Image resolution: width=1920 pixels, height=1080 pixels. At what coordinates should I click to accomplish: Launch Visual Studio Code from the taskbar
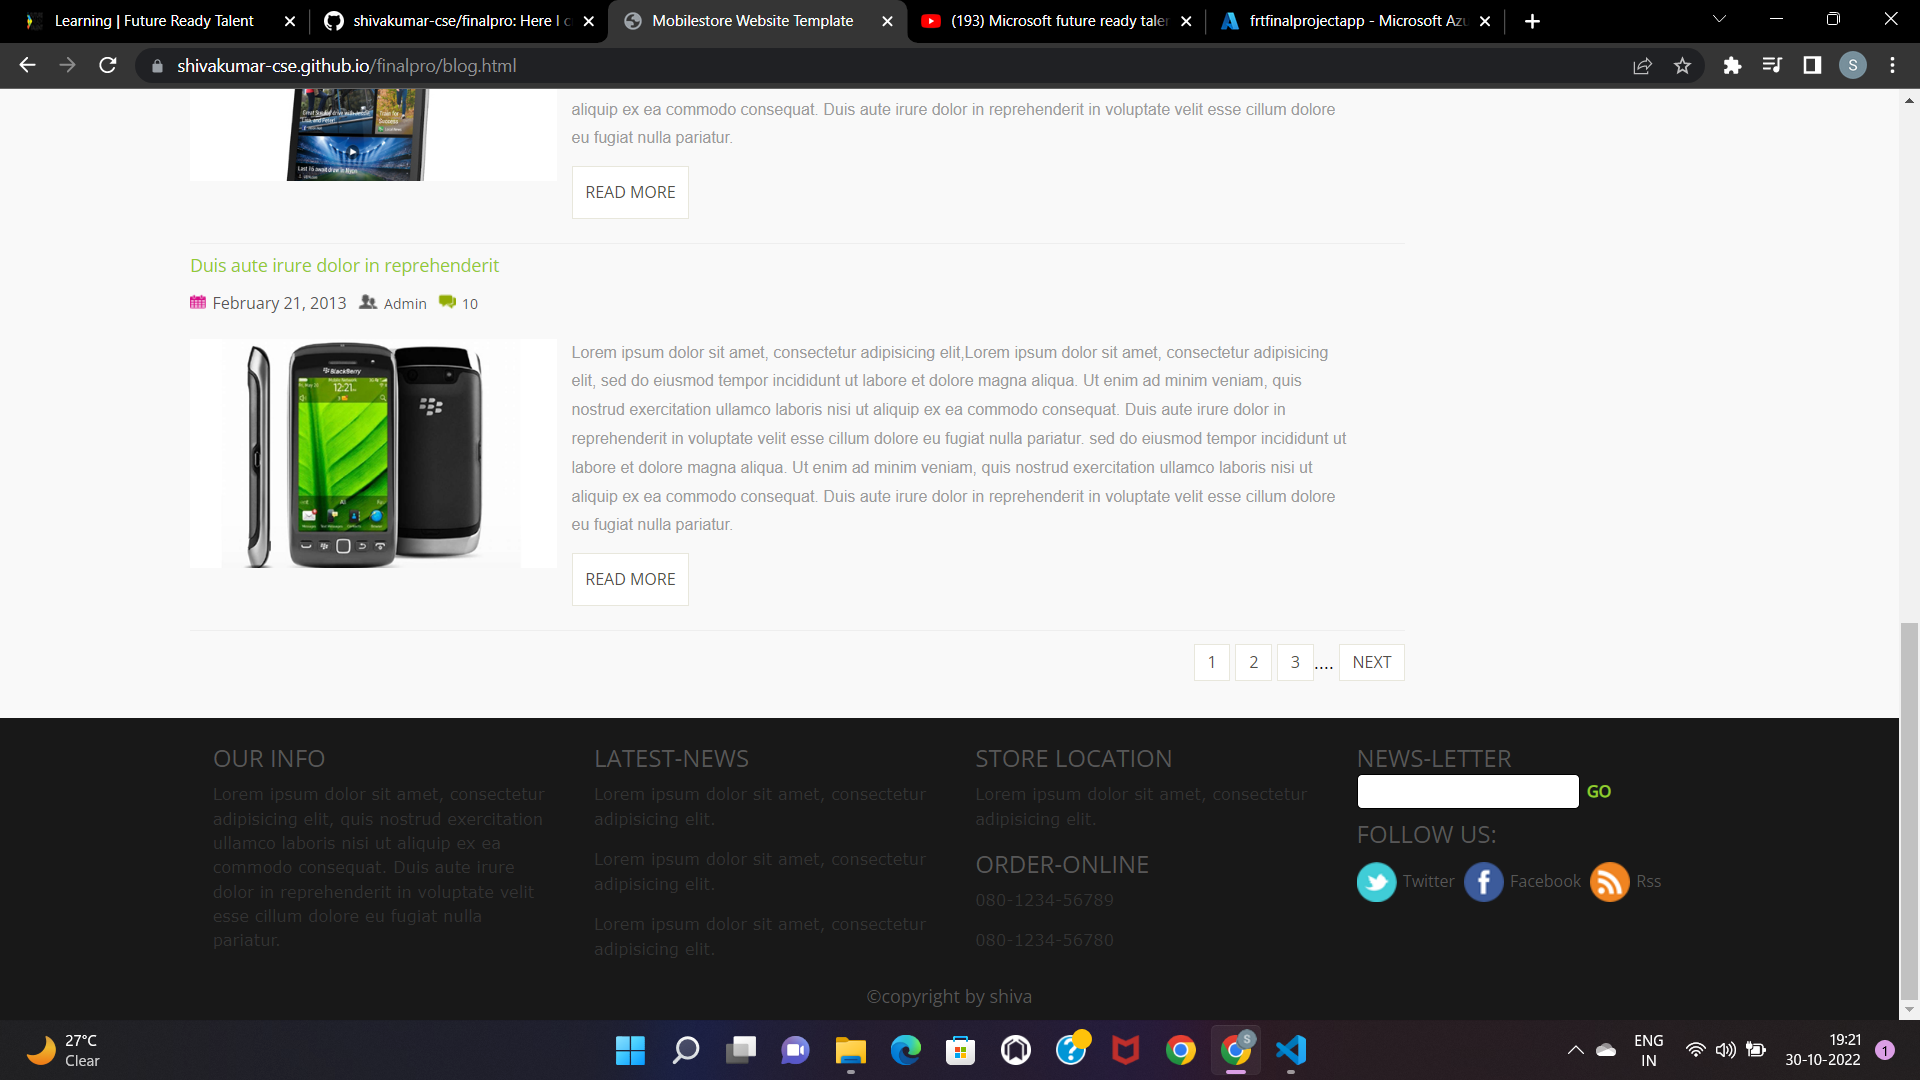[x=1290, y=1050]
